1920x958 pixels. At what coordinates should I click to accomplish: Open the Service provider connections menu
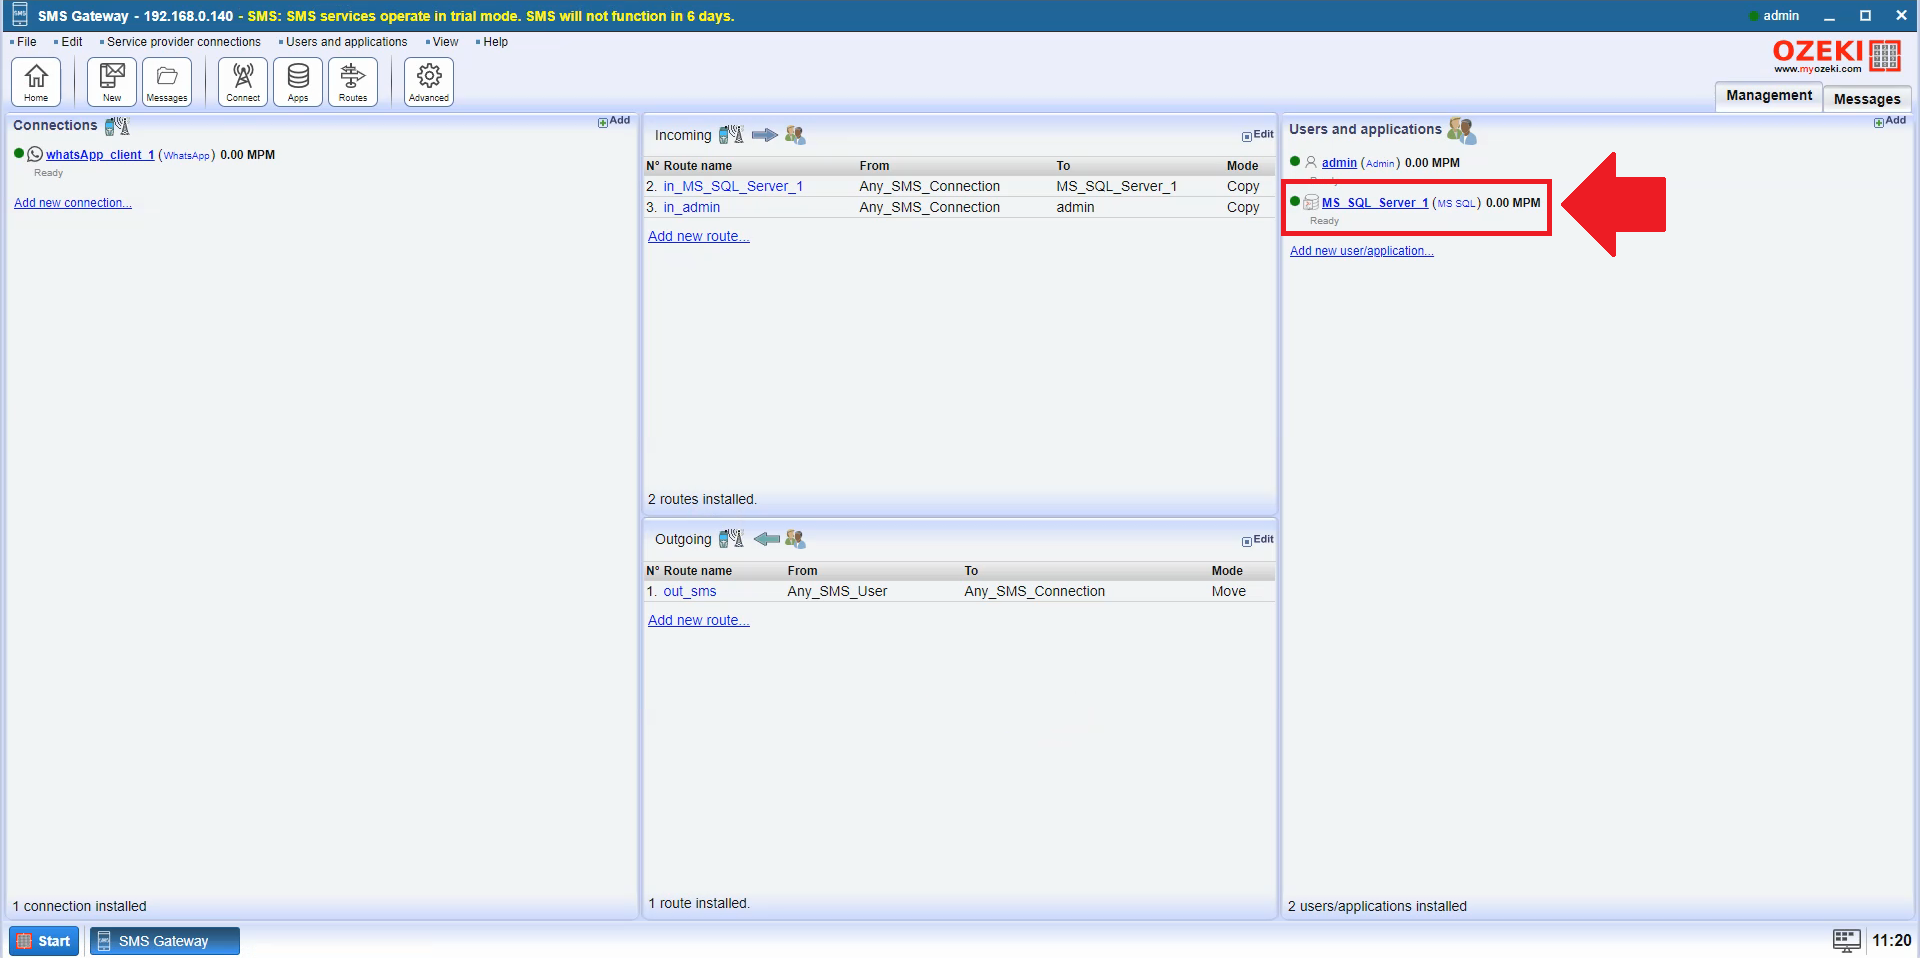pyautogui.click(x=183, y=42)
